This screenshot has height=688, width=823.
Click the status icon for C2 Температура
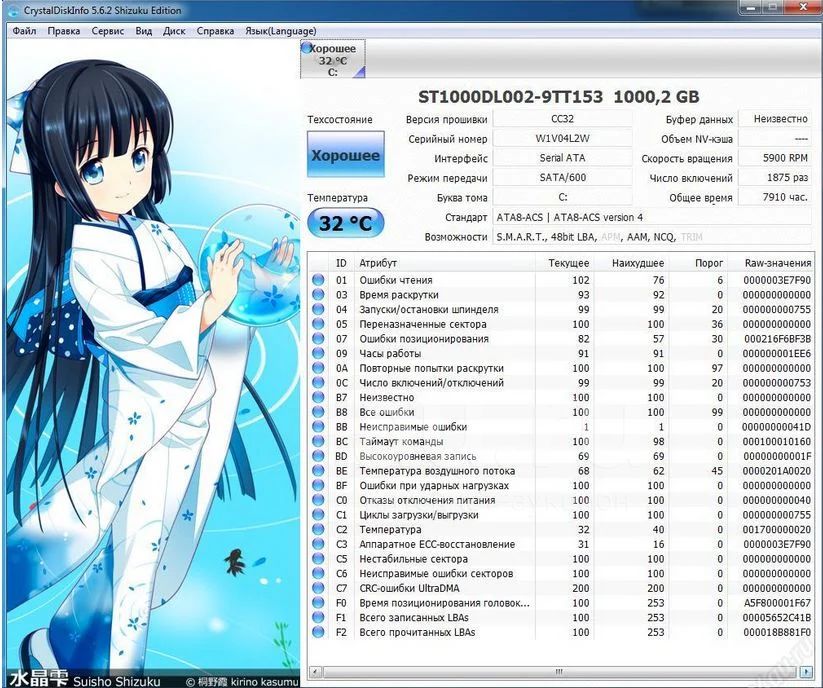tap(318, 530)
